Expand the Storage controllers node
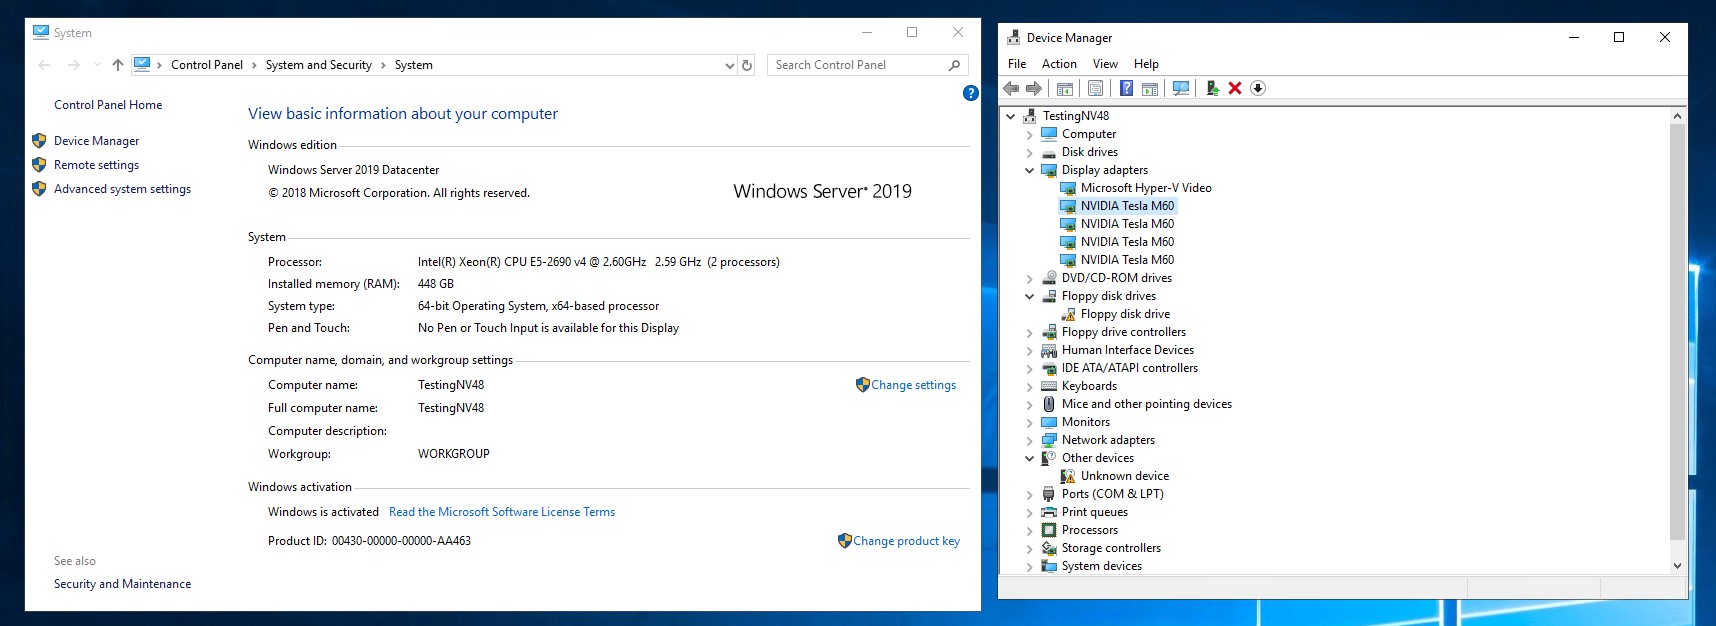The image size is (1716, 626). 1029,549
